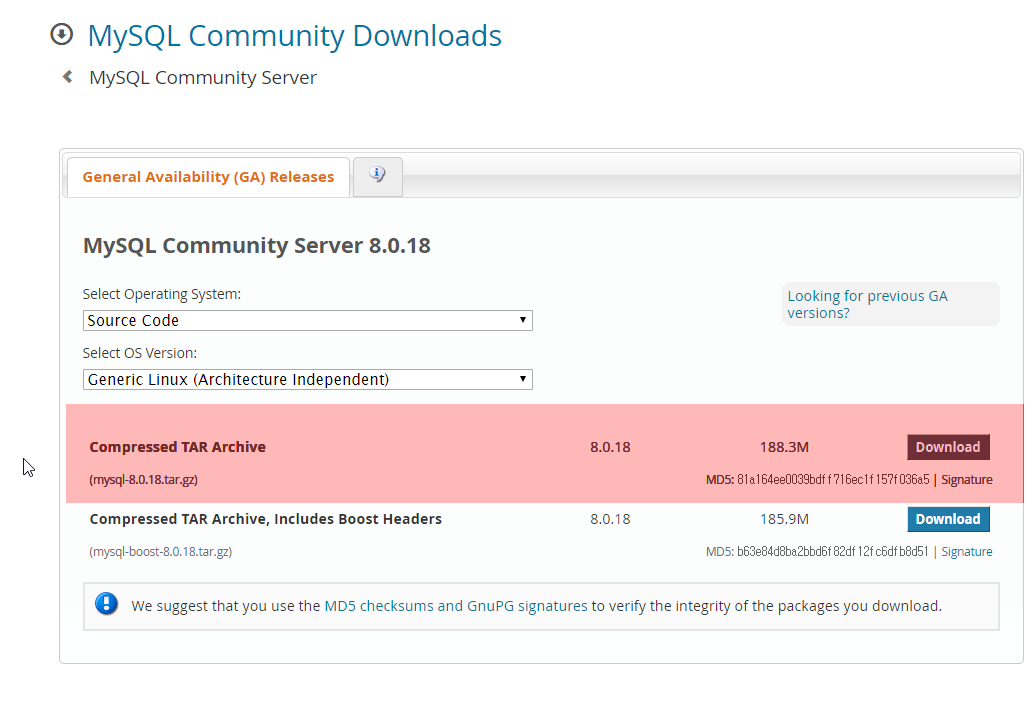The image size is (1036, 727).
Task: Open Looking for previous GA versions link
Action: coord(867,304)
